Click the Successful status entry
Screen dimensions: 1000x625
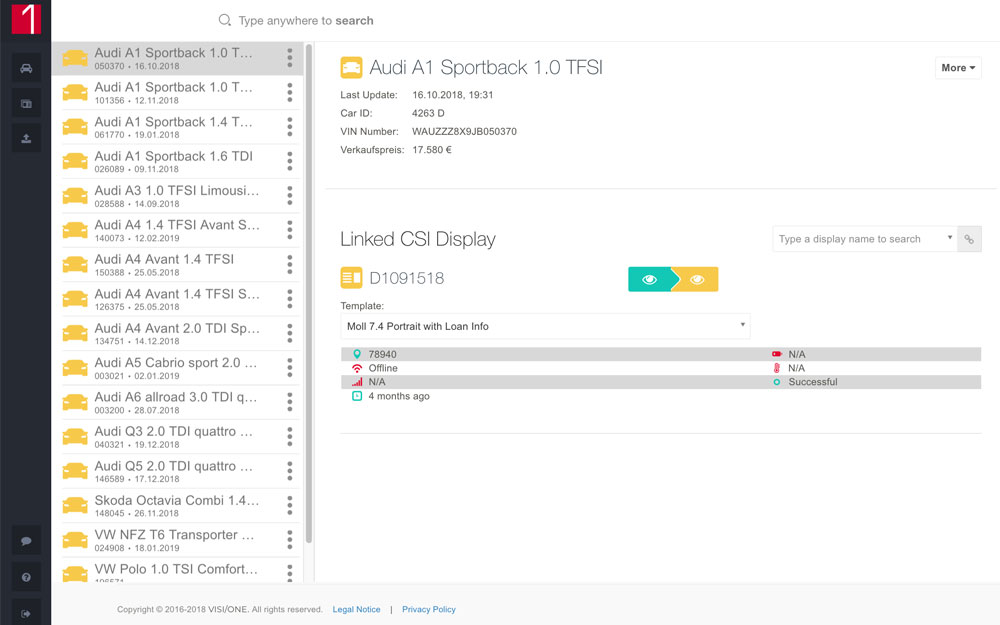click(x=812, y=382)
